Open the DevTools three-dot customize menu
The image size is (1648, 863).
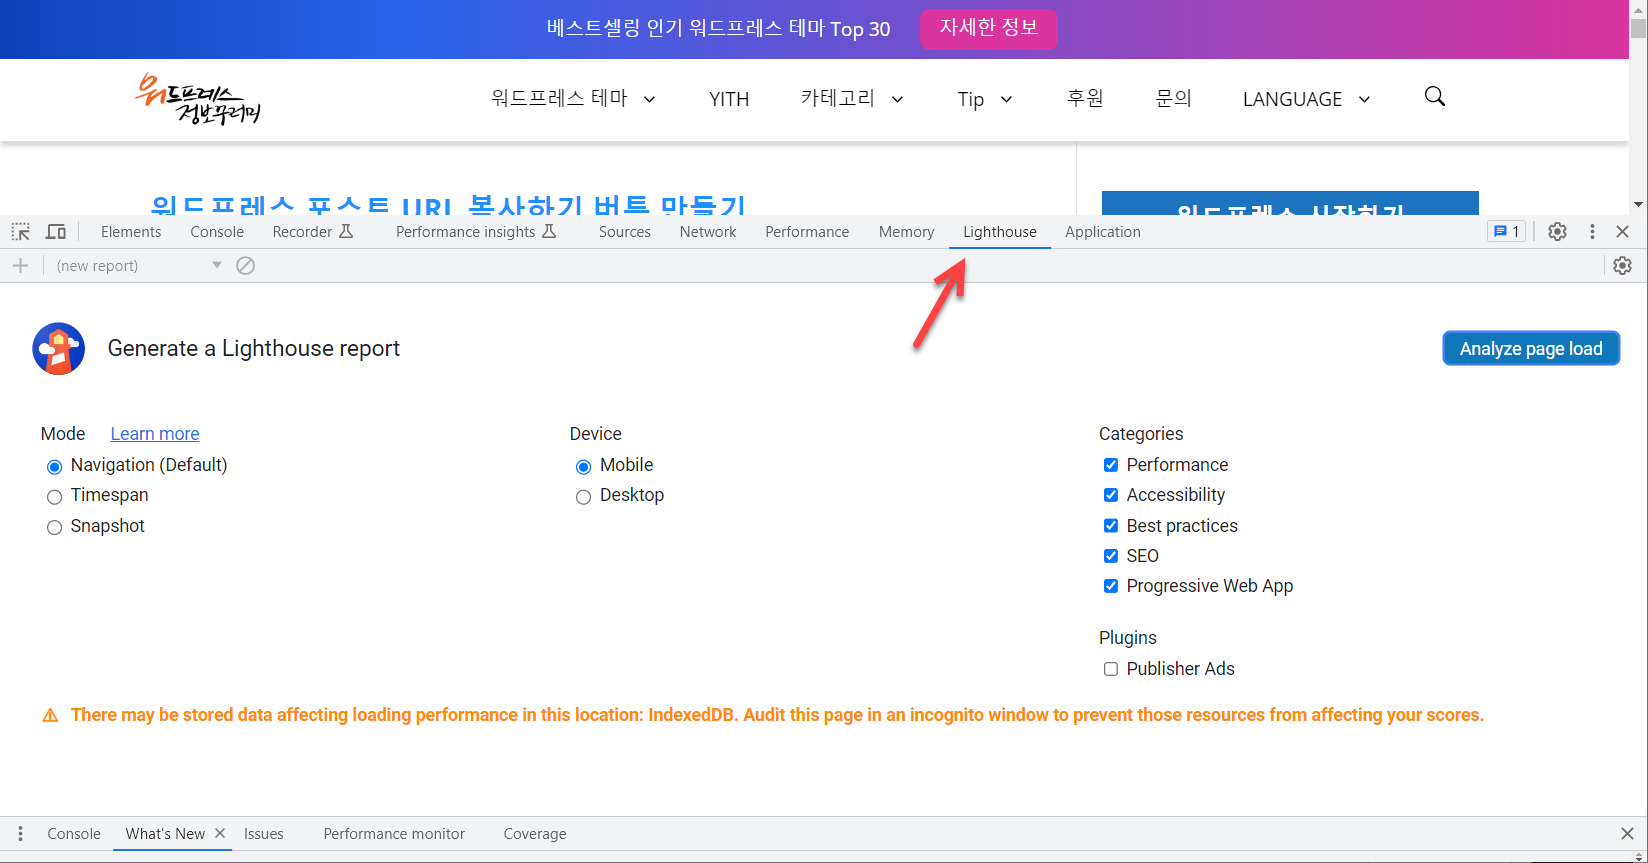point(1592,232)
